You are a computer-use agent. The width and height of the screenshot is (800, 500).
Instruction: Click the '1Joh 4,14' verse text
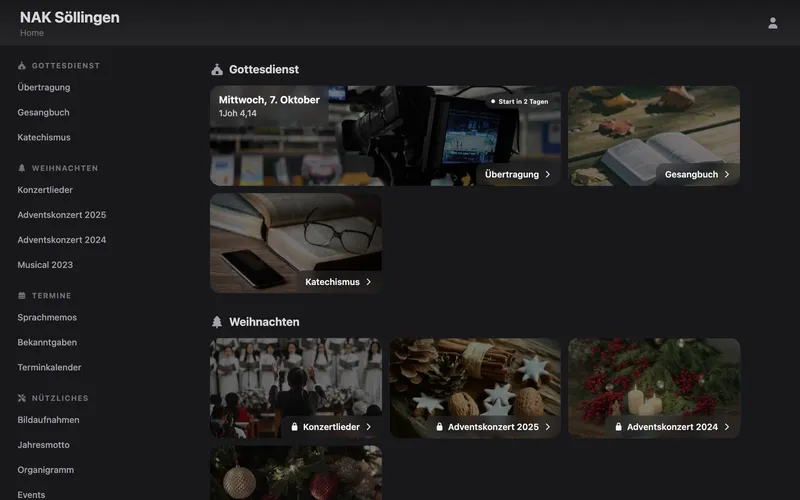[x=238, y=113]
